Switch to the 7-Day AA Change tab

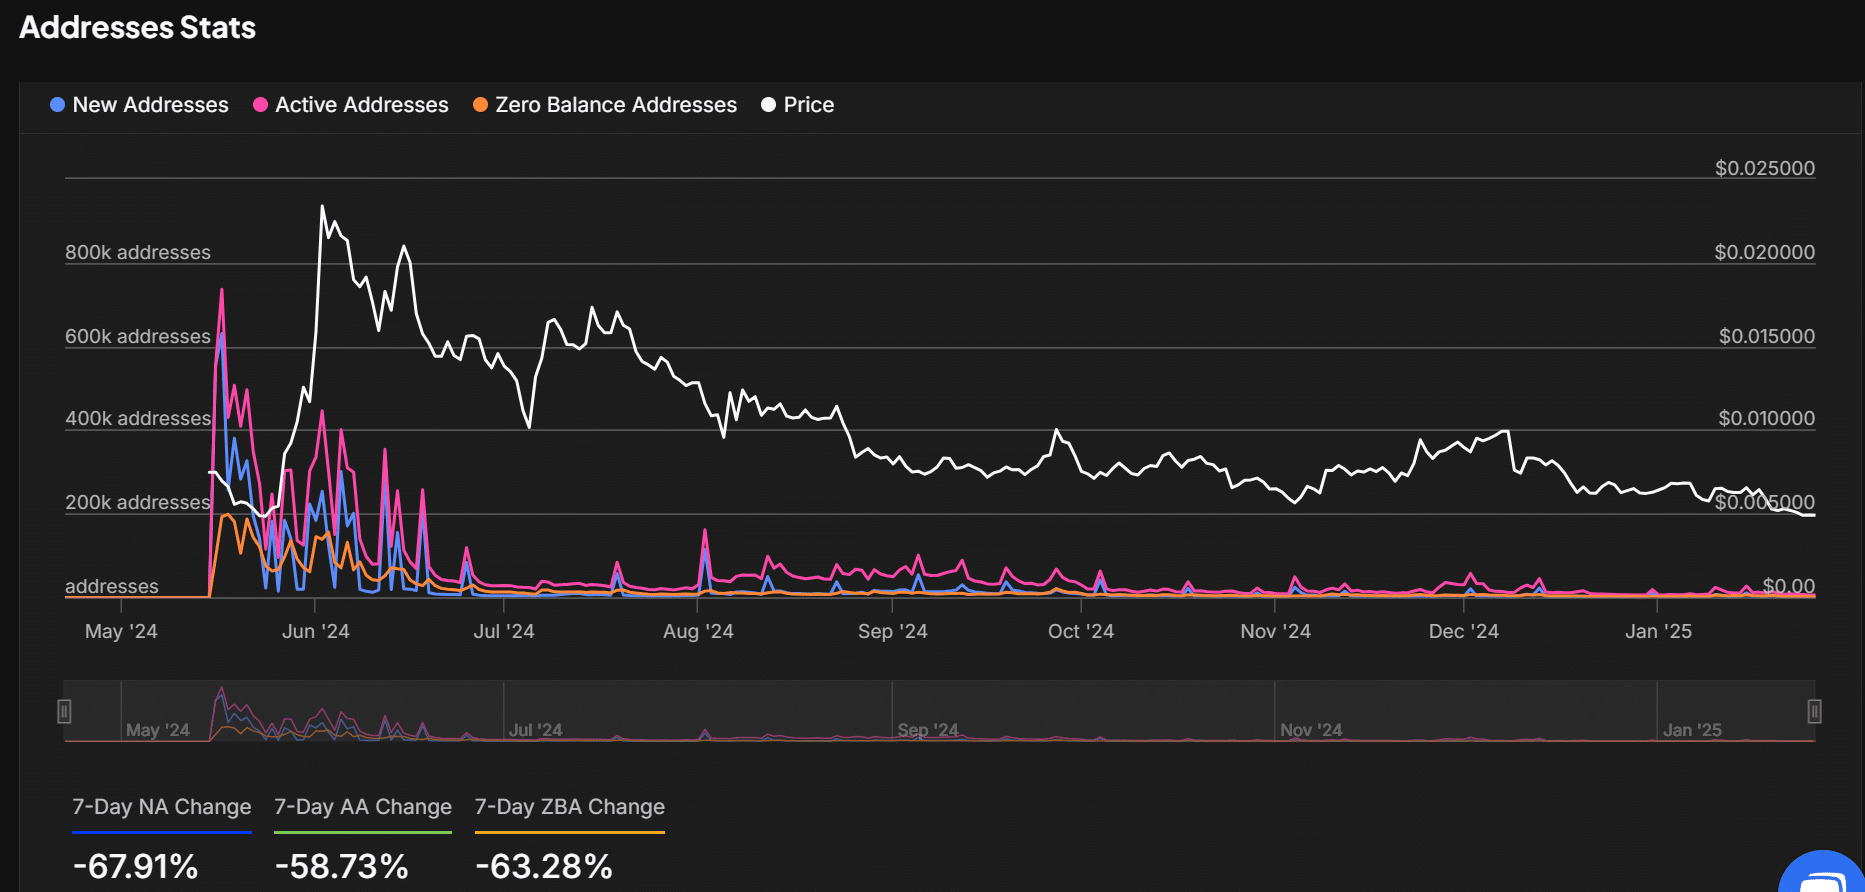click(x=363, y=807)
